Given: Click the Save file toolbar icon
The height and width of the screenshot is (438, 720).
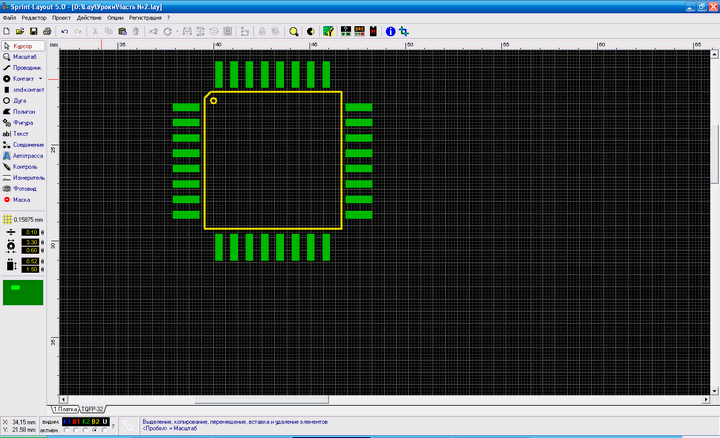Looking at the screenshot, I should click(x=33, y=31).
